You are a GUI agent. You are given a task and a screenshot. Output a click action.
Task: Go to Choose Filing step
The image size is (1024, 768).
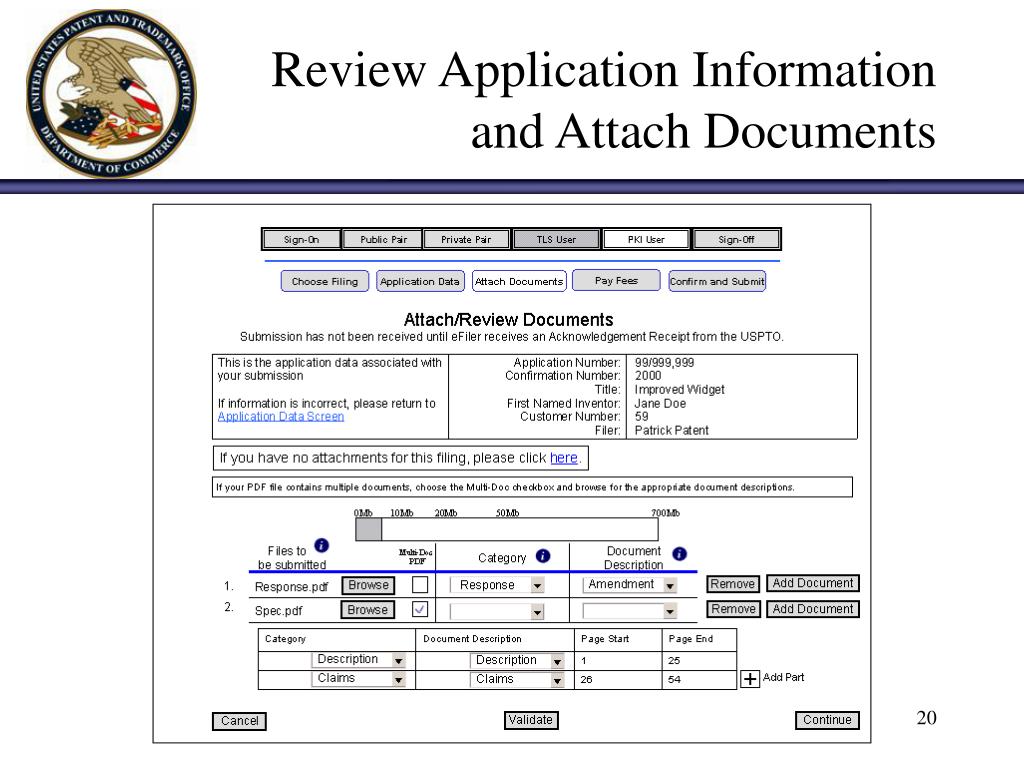(x=325, y=281)
